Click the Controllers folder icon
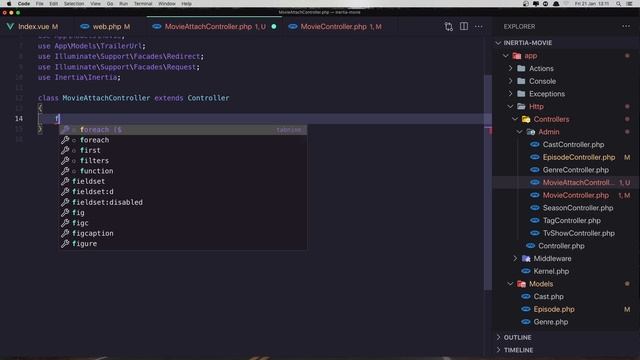Screen dimensions: 640x360 click(x=526, y=119)
